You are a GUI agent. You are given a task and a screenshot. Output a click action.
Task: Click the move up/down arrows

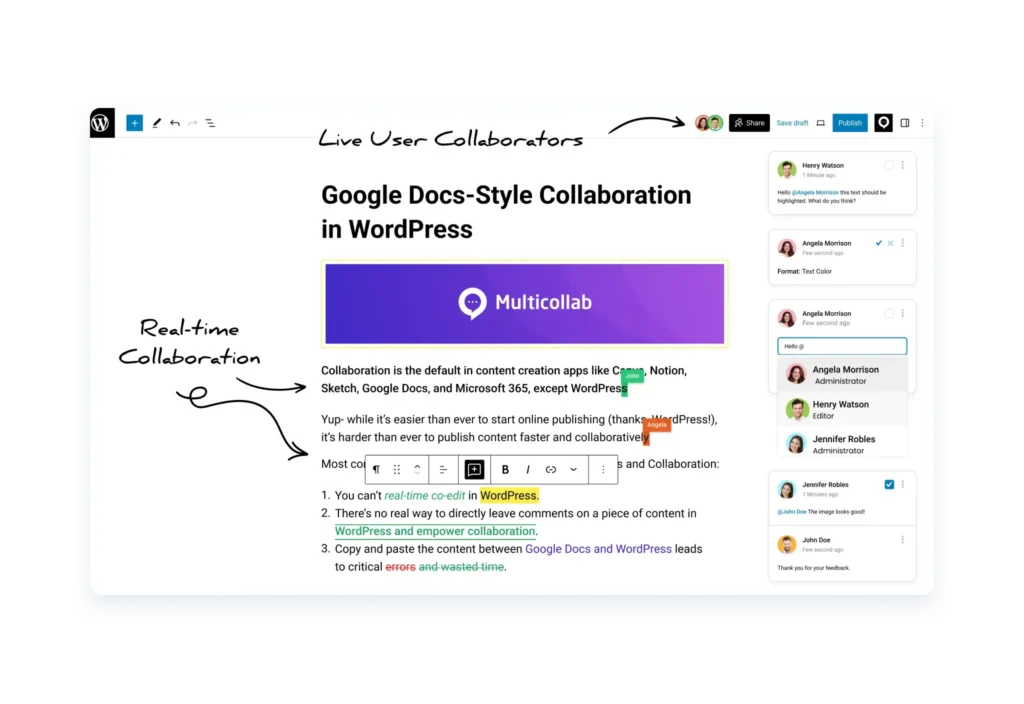[417, 470]
